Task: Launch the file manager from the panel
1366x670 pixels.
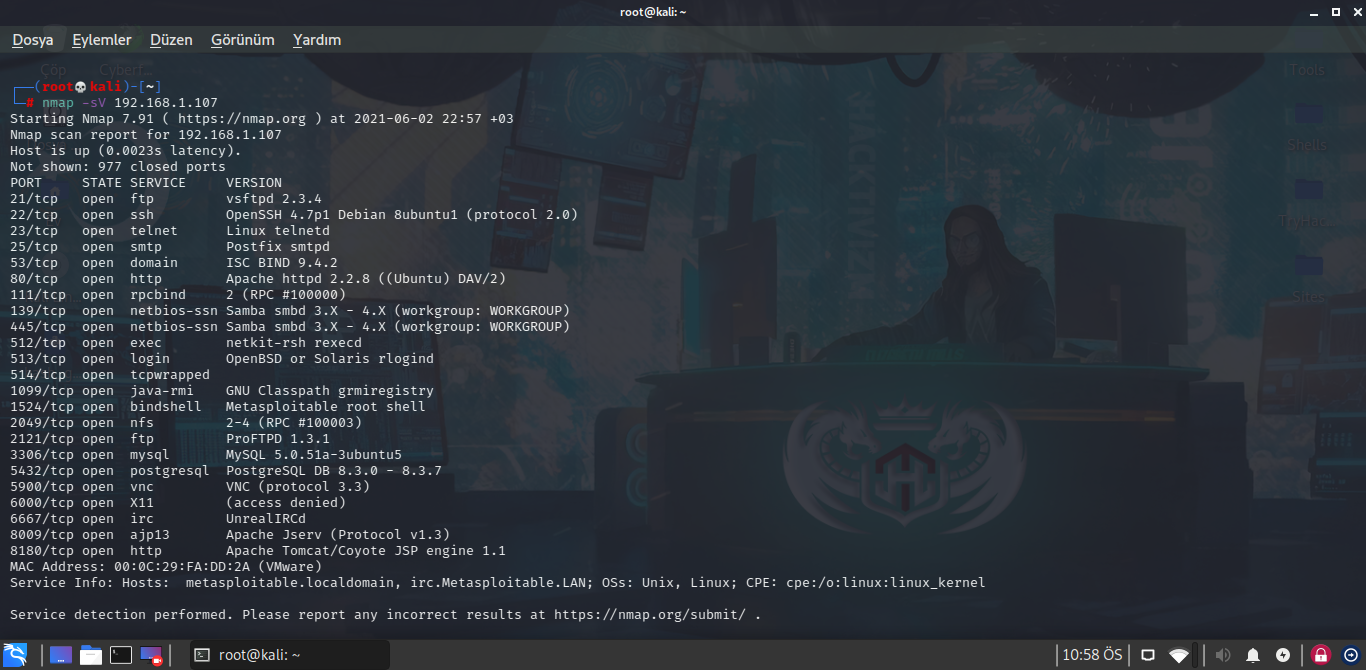Action: [x=91, y=655]
